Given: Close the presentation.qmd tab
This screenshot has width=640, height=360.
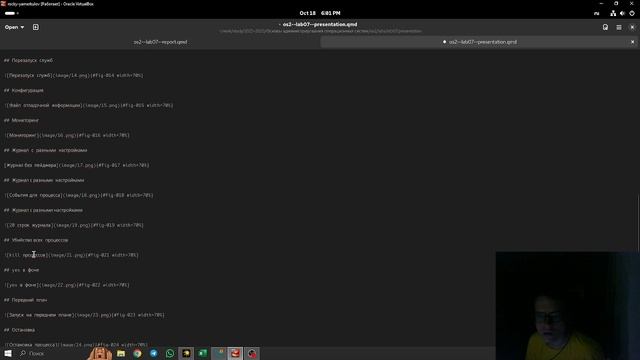Looking at the screenshot, I should [633, 42].
